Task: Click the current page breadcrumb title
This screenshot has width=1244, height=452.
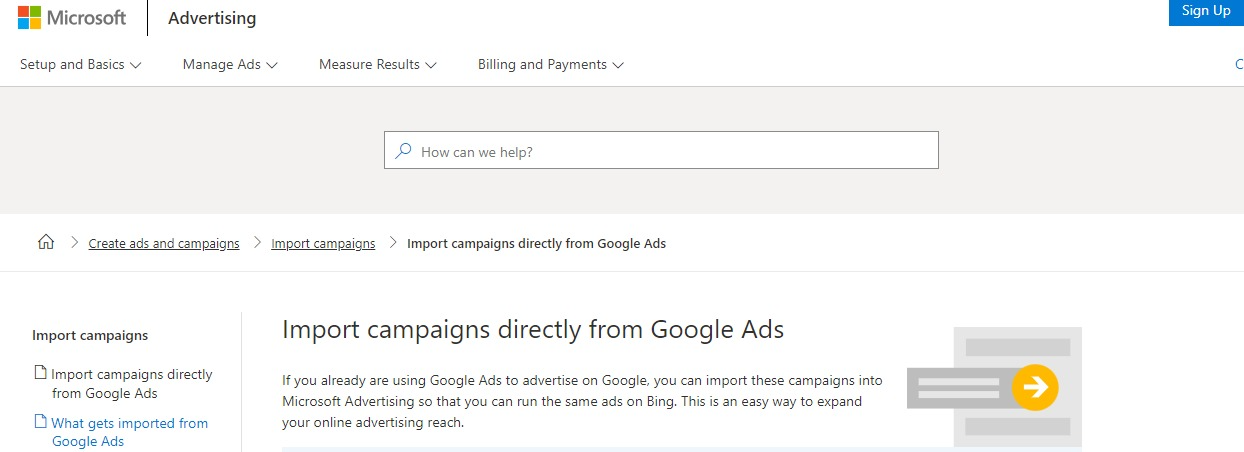Action: [536, 244]
